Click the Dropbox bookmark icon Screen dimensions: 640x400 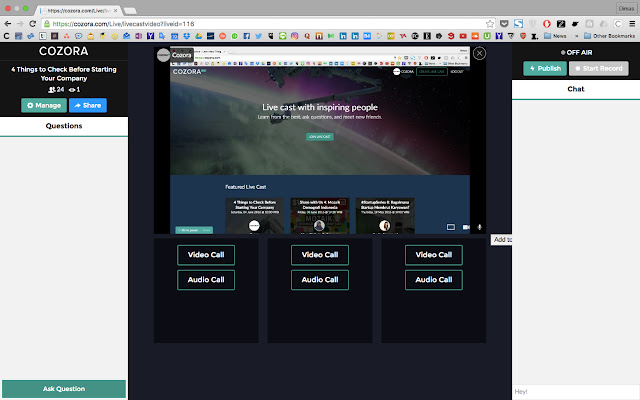[x=187, y=36]
